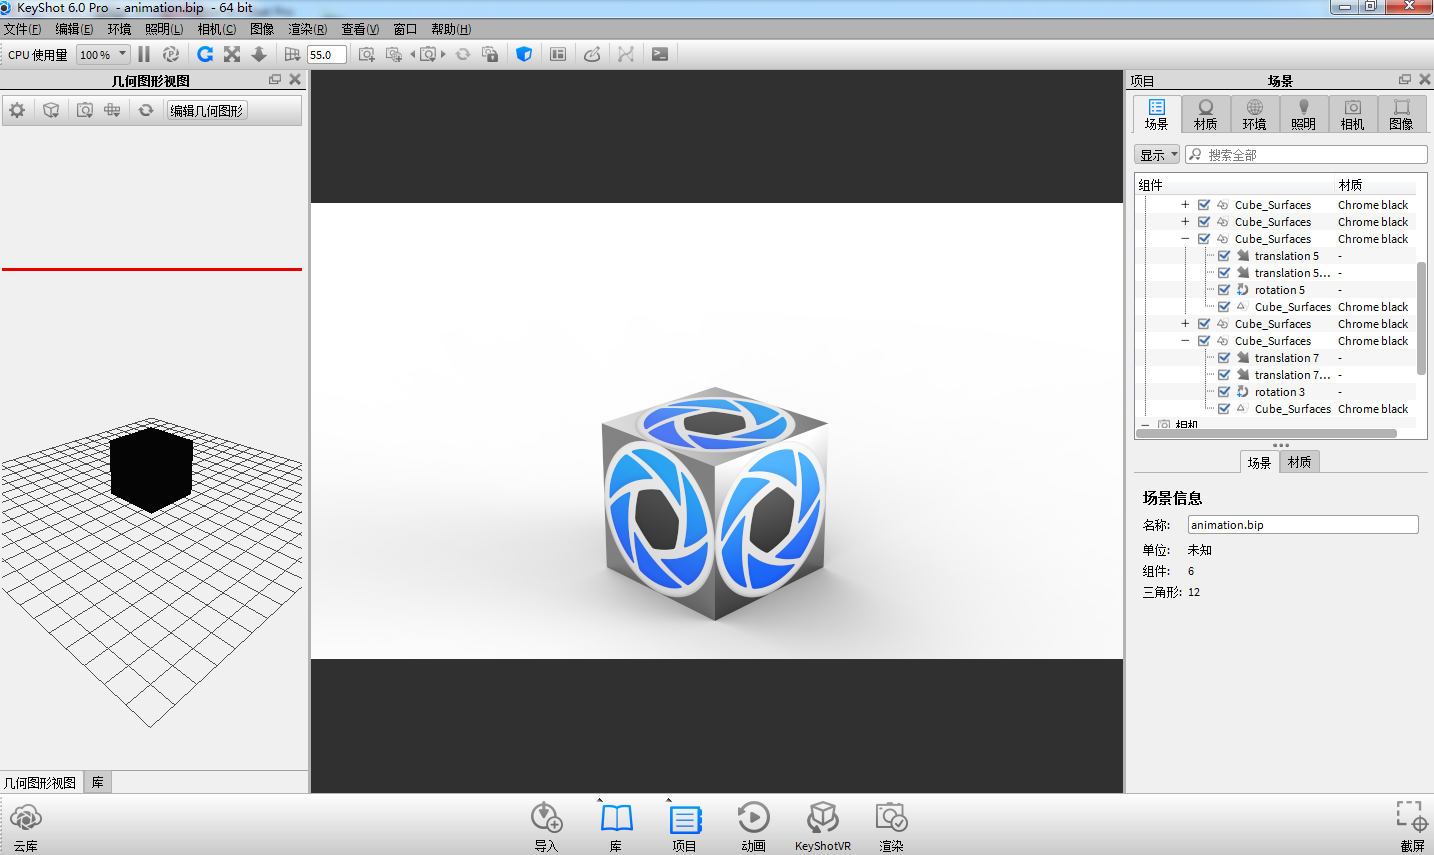Click the 编辑几何图形 button
Image resolution: width=1434 pixels, height=855 pixels.
point(207,110)
